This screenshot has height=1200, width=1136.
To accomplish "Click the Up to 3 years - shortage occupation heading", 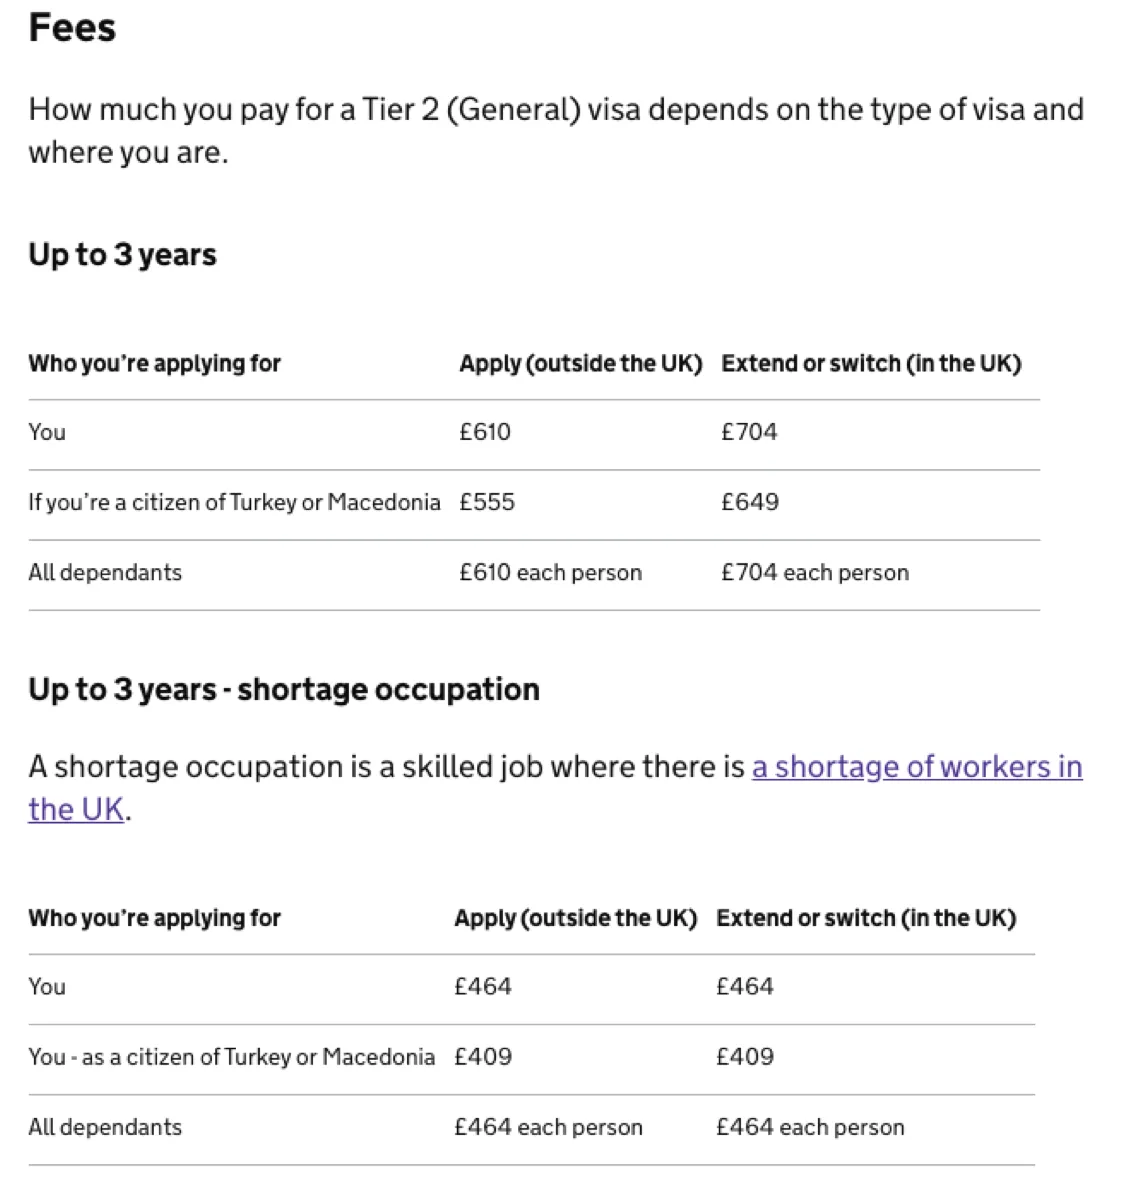I will point(284,690).
